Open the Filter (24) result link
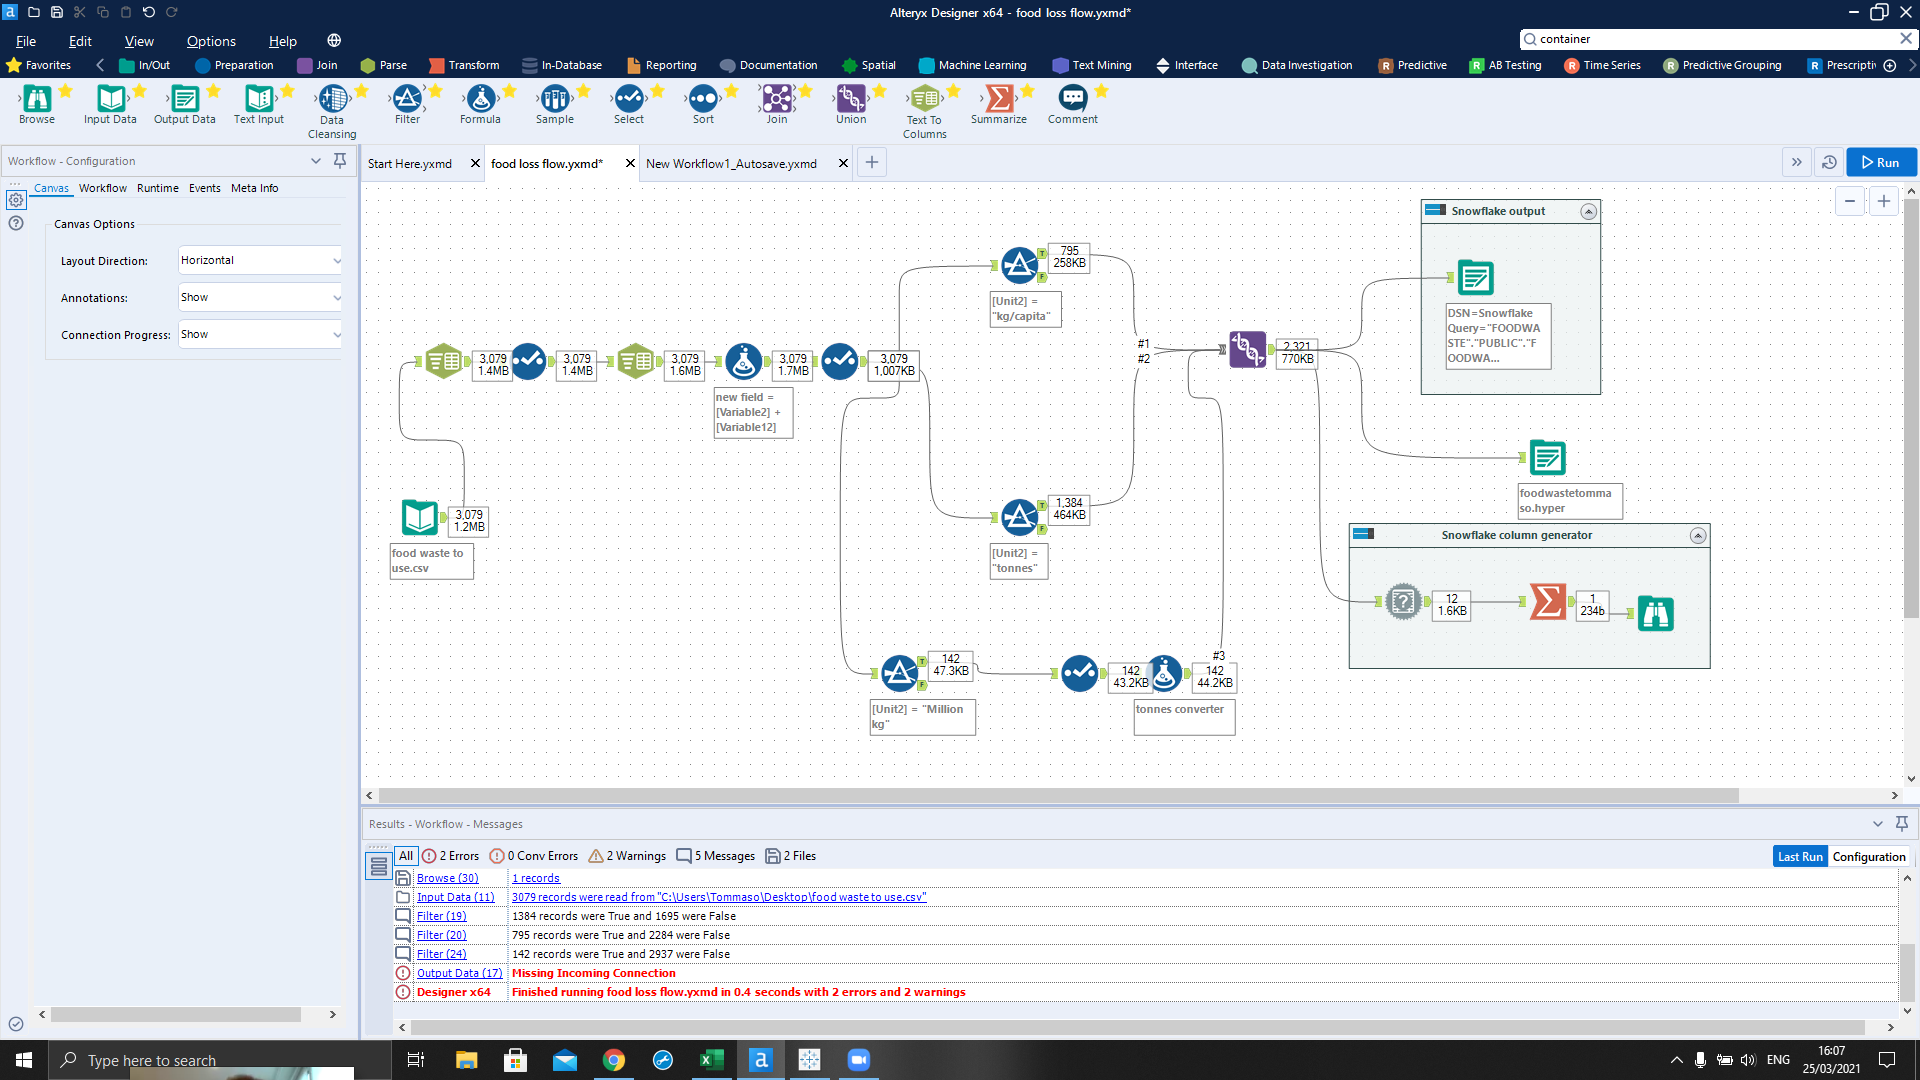The width and height of the screenshot is (1920, 1080). pyautogui.click(x=441, y=954)
